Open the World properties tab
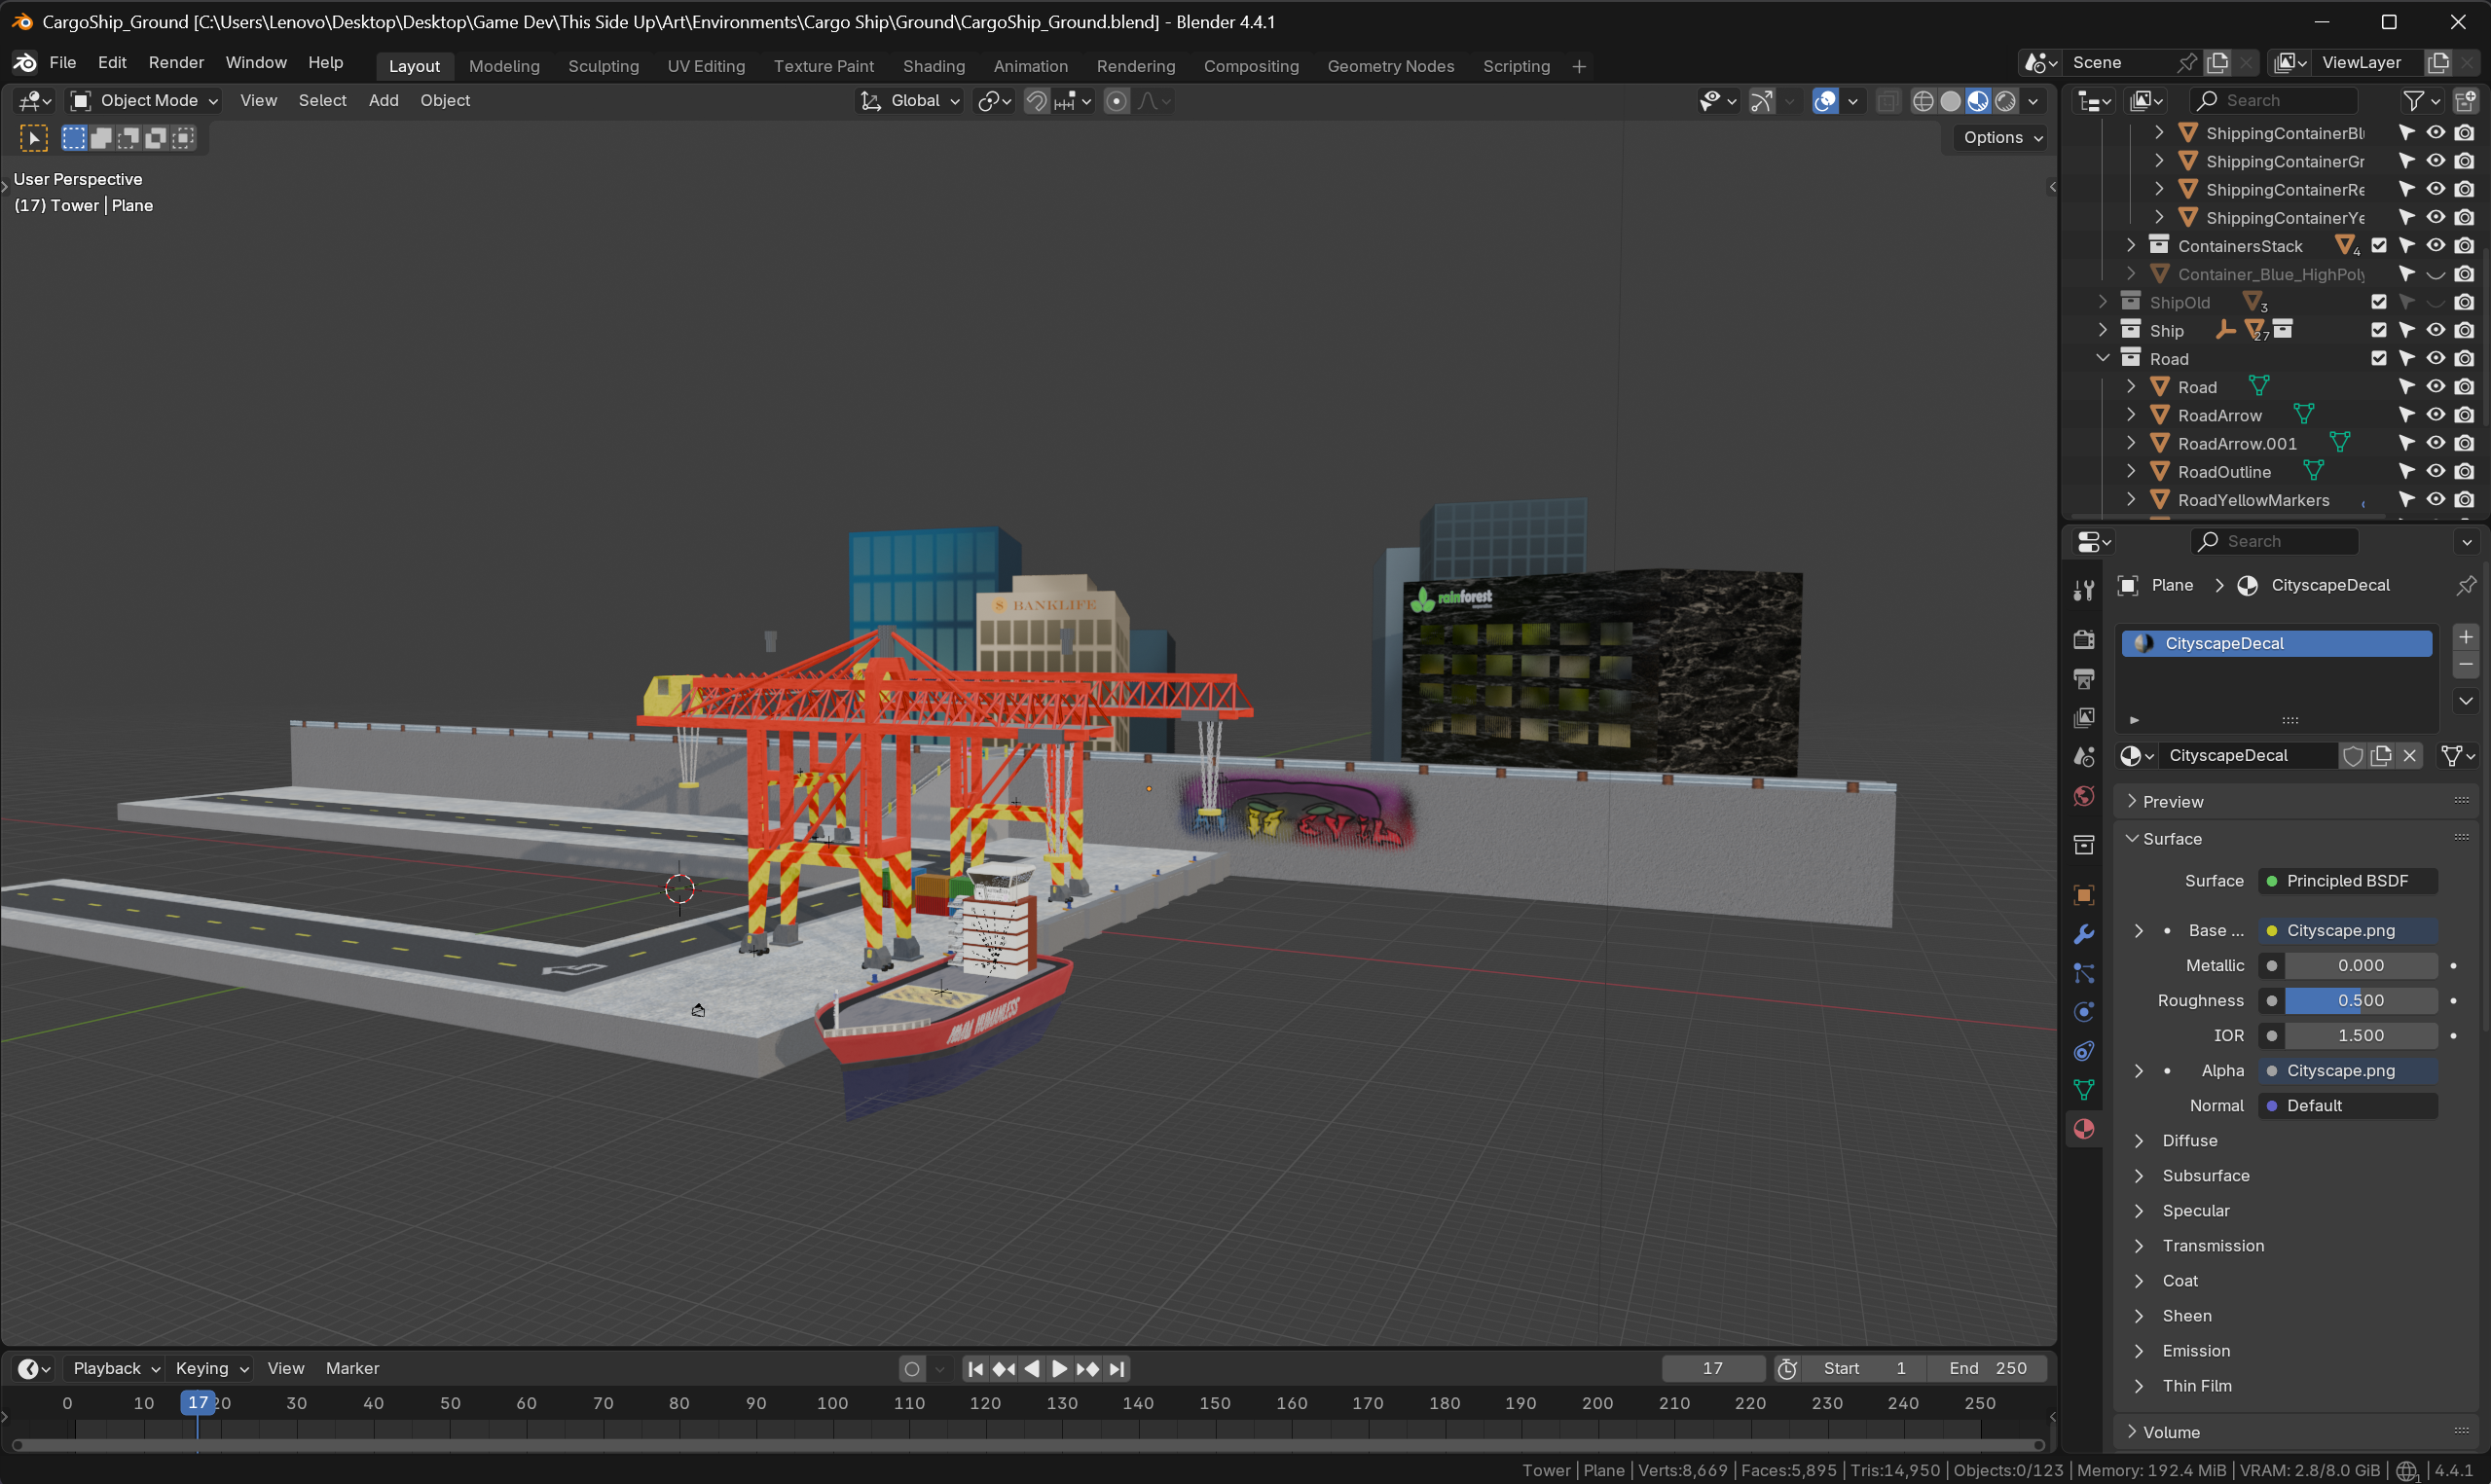This screenshot has width=2491, height=1484. (x=2084, y=796)
